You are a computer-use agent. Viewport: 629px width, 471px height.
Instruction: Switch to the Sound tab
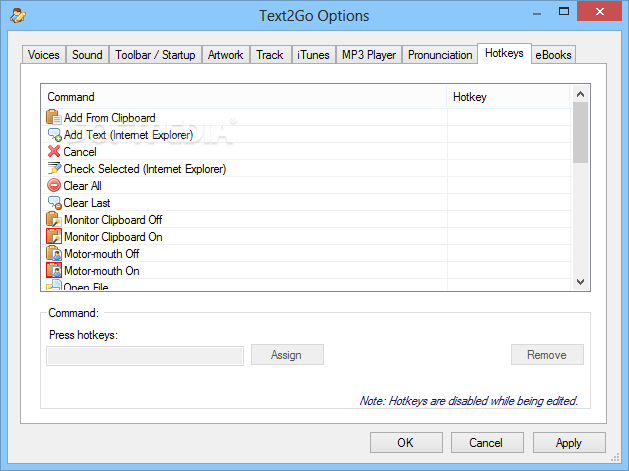click(x=87, y=55)
